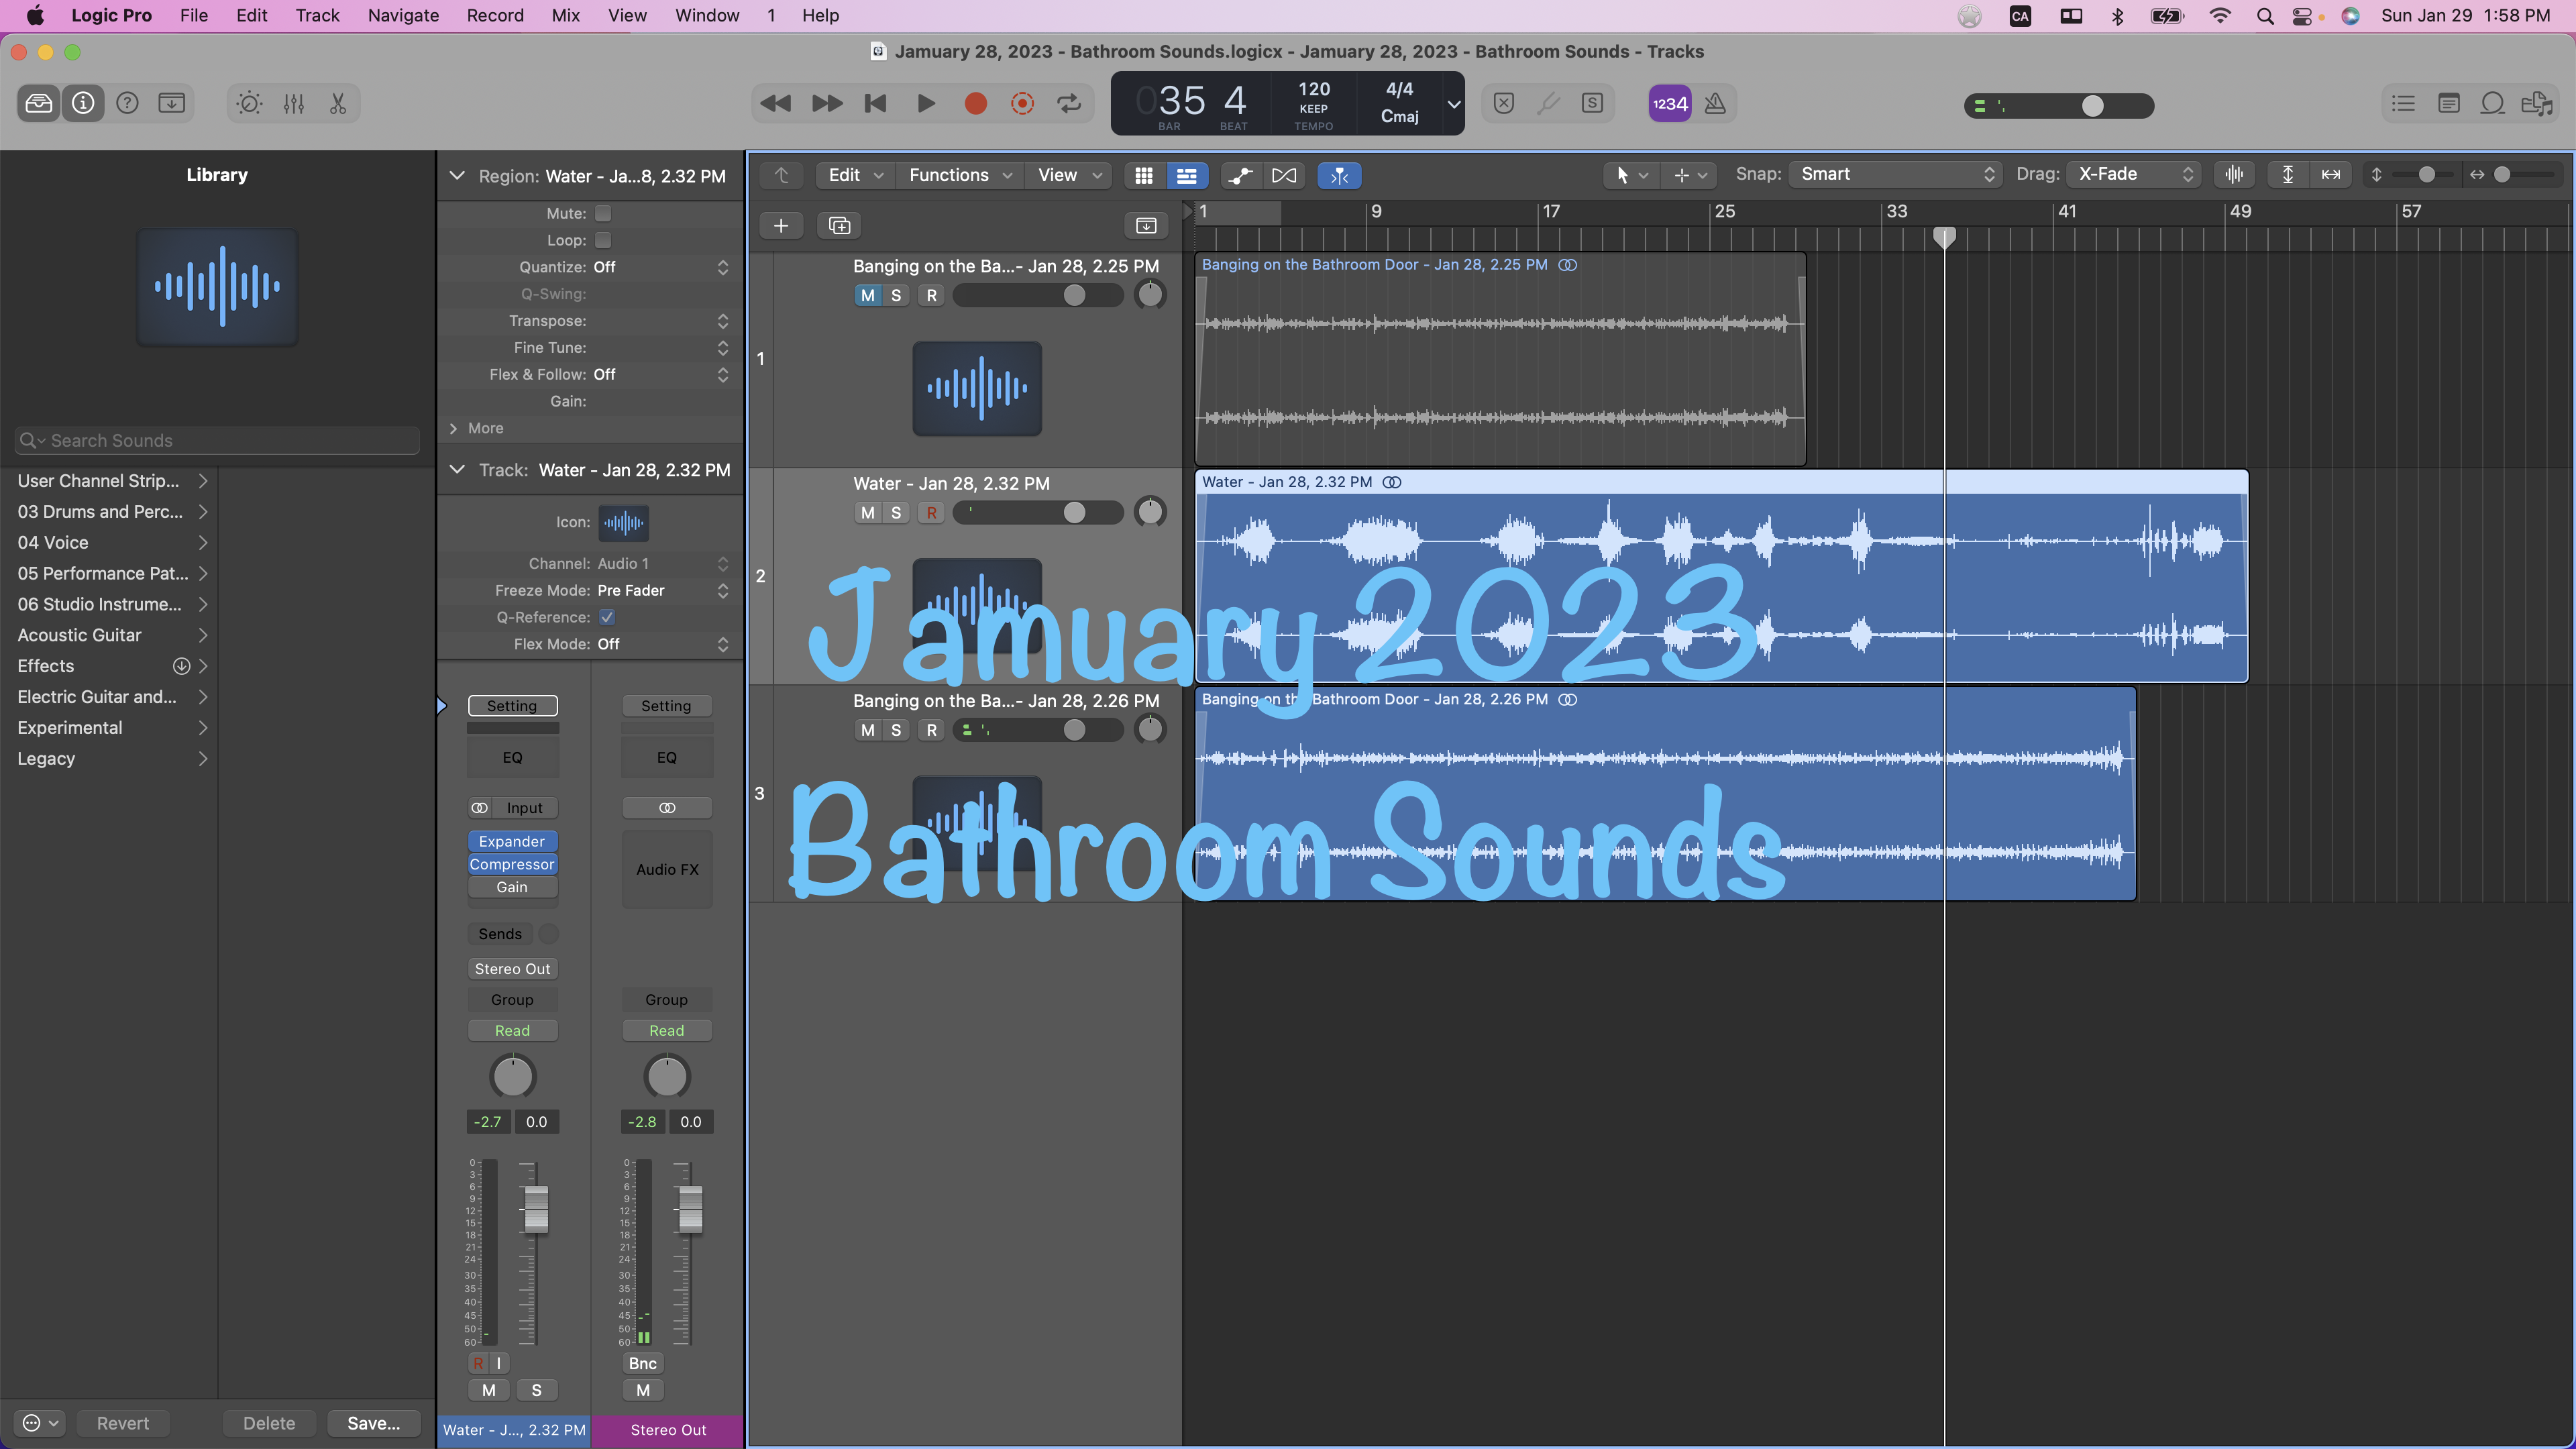
Task: Collapse the Track inspector section
Action: point(457,470)
